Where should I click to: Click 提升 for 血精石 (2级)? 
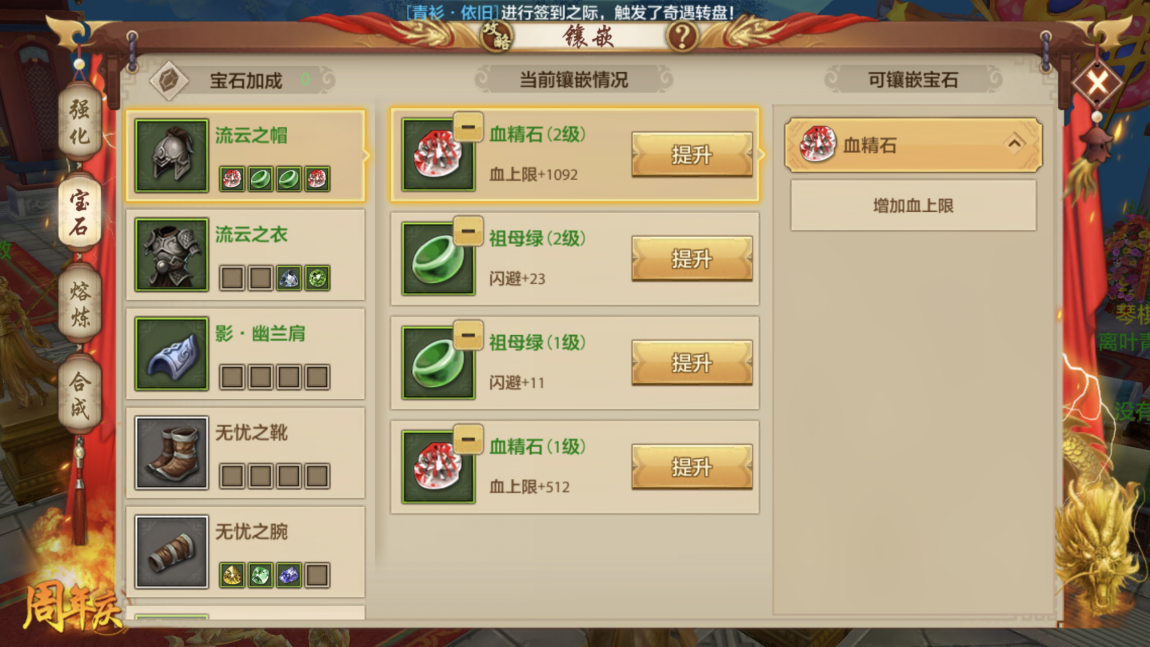tap(692, 155)
